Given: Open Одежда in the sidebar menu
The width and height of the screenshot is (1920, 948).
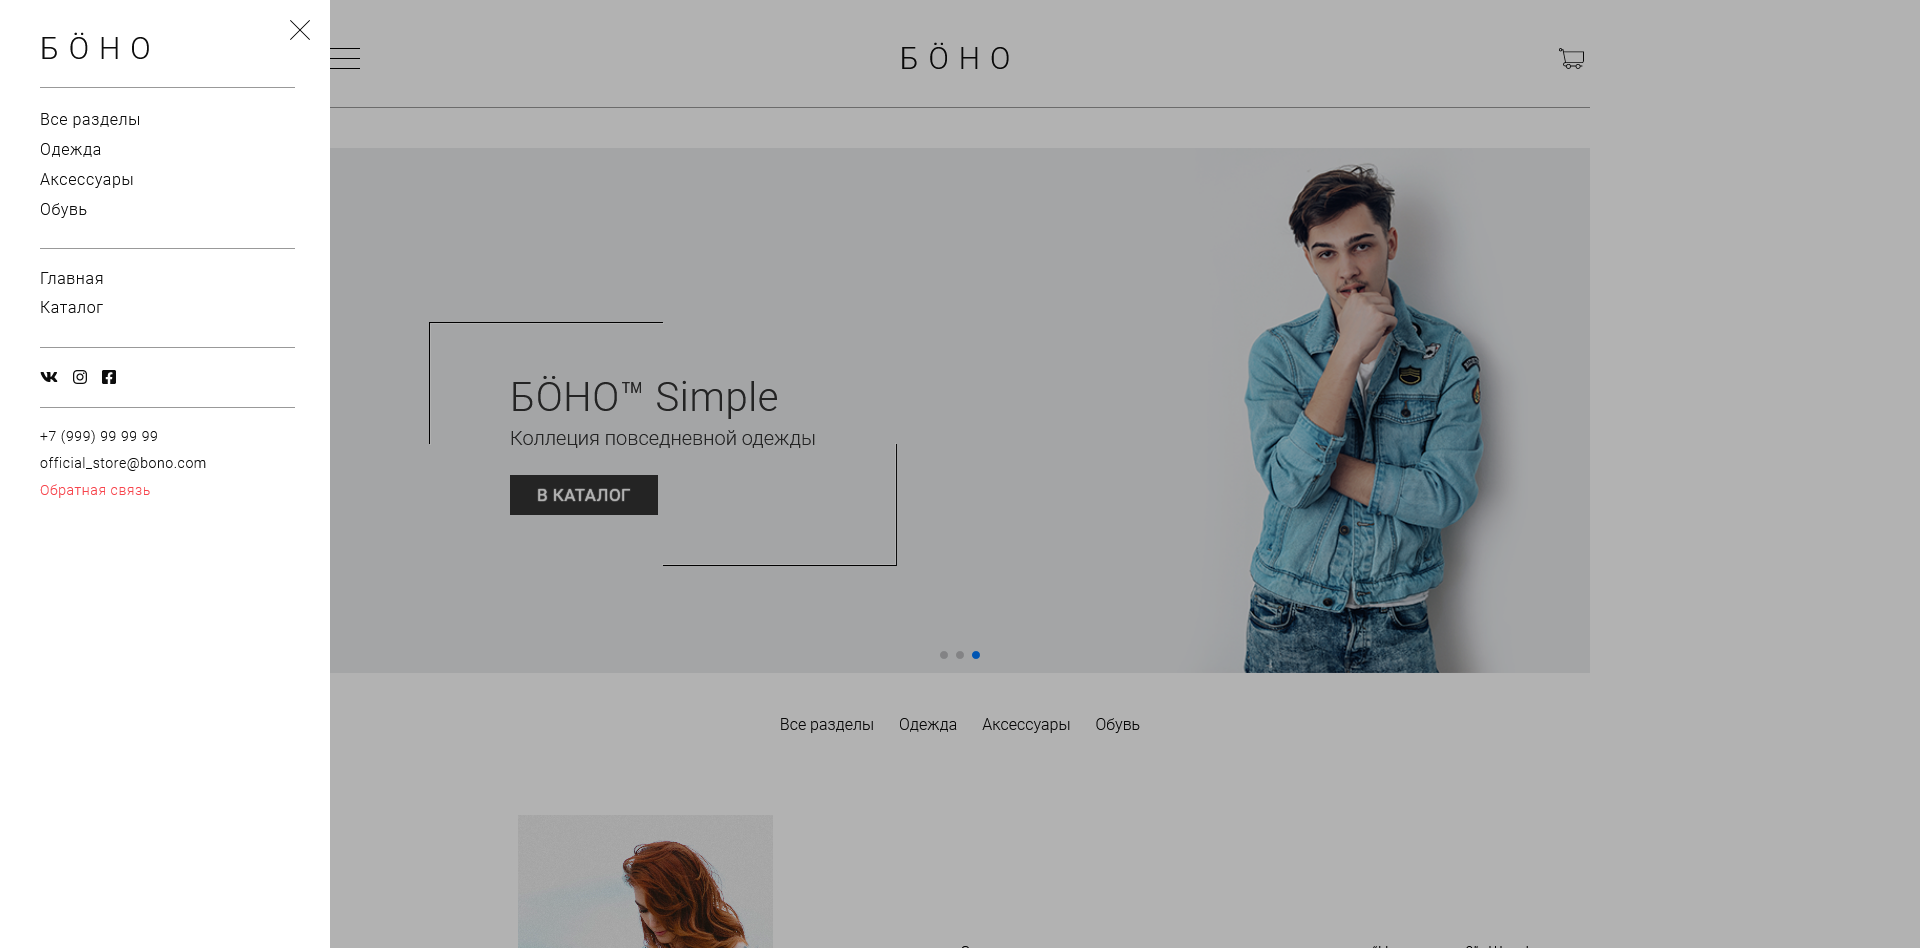Looking at the screenshot, I should click(70, 149).
